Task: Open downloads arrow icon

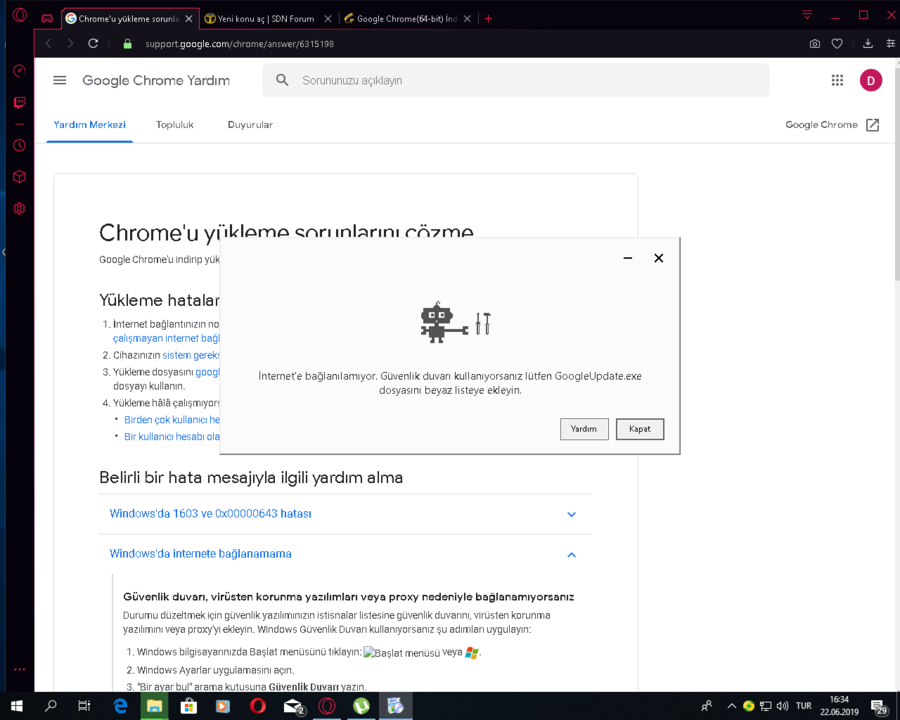Action: tap(868, 44)
